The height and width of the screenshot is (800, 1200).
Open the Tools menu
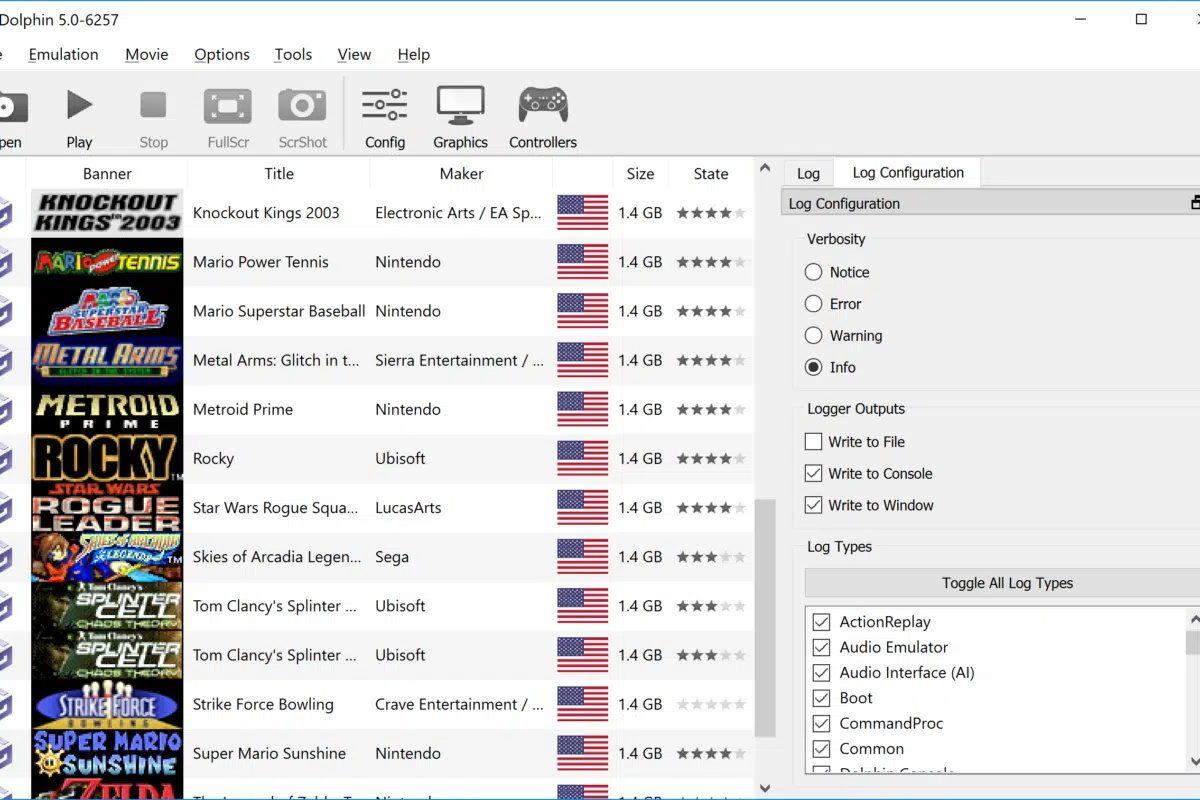click(x=293, y=55)
